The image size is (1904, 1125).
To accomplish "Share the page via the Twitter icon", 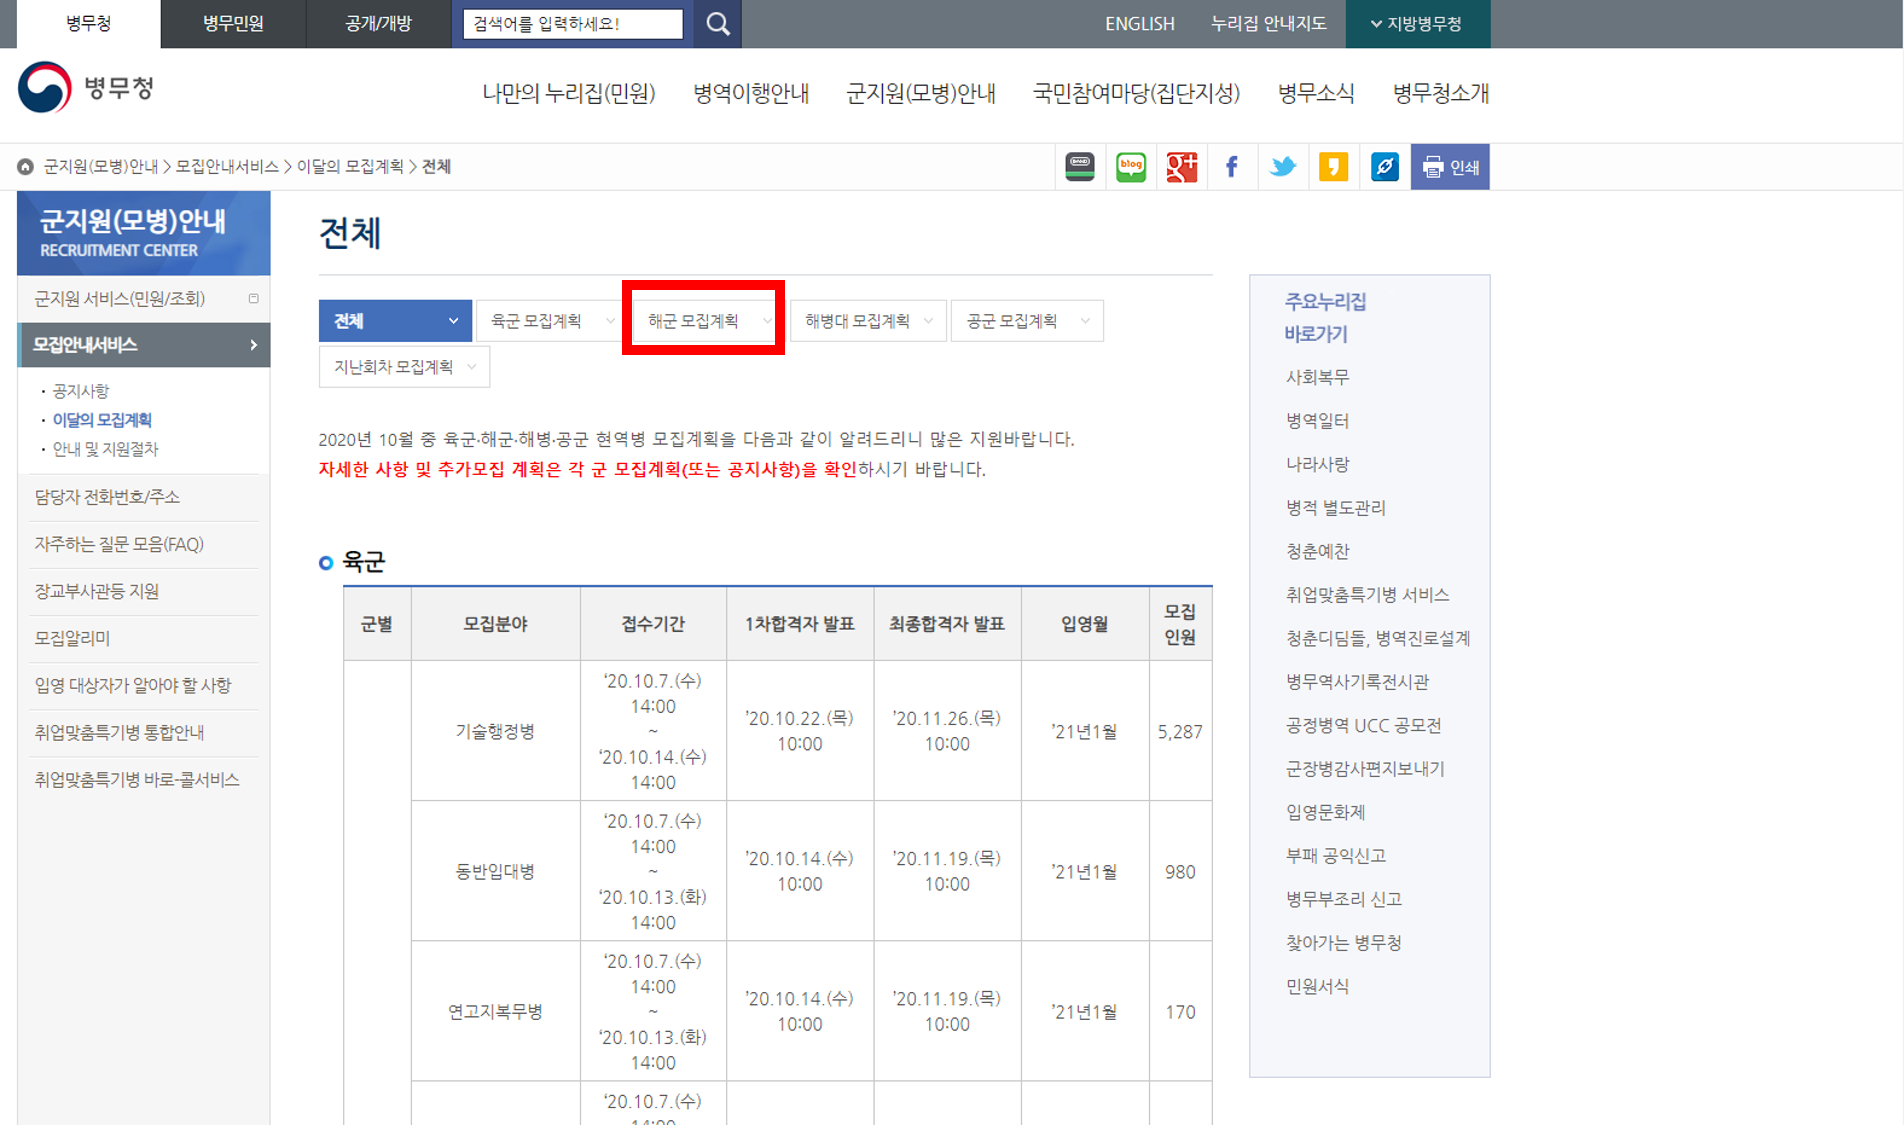I will tap(1283, 166).
